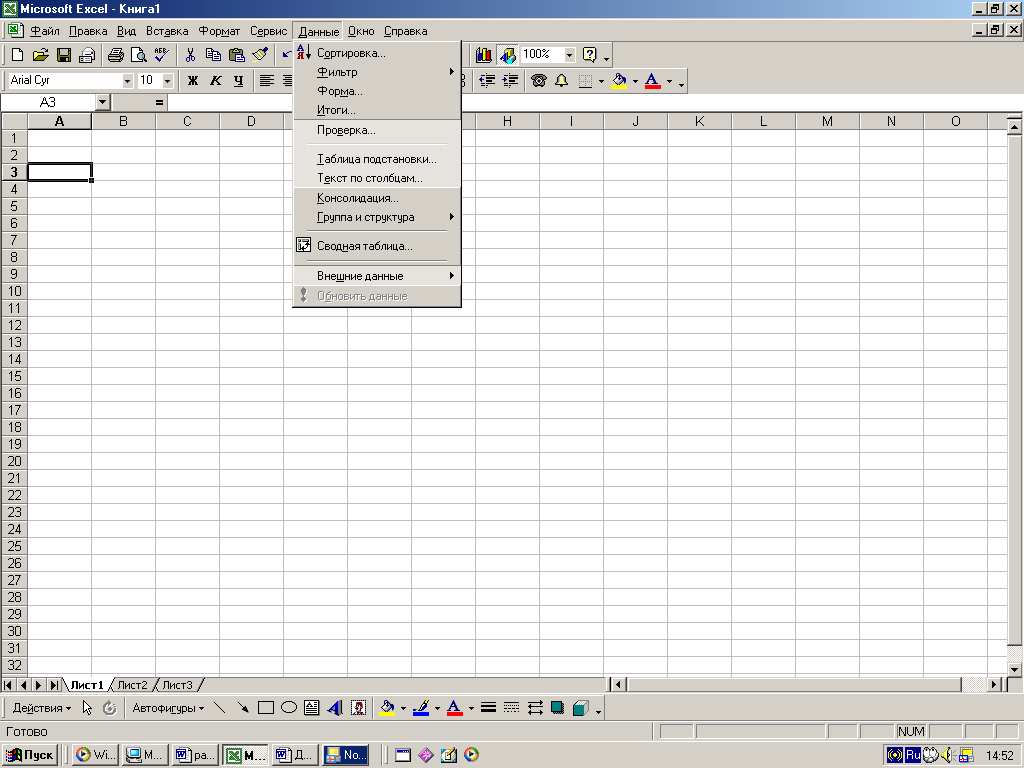Viewport: 1024px width, 768px height.
Task: Toggle the Free Rotate tool
Action: pos(110,708)
